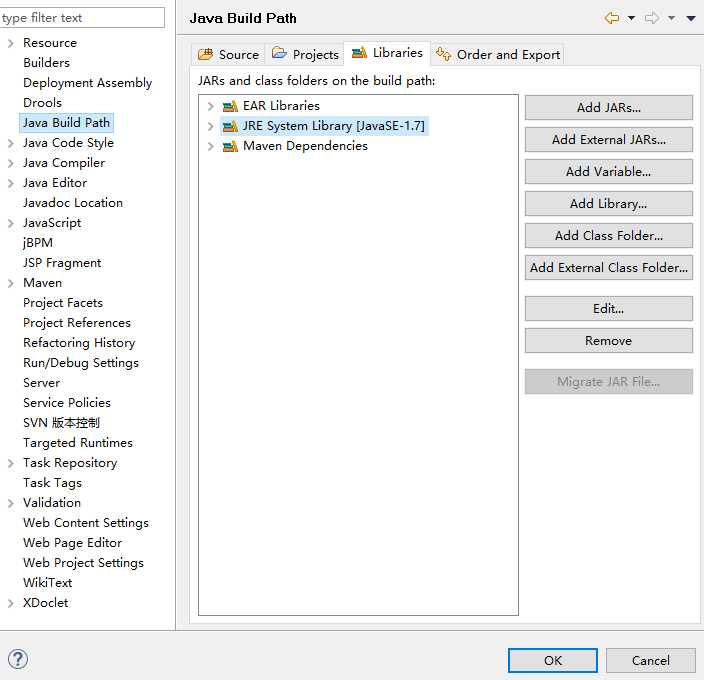The image size is (704, 680).
Task: Click the Add External JARs button
Action: [609, 140]
